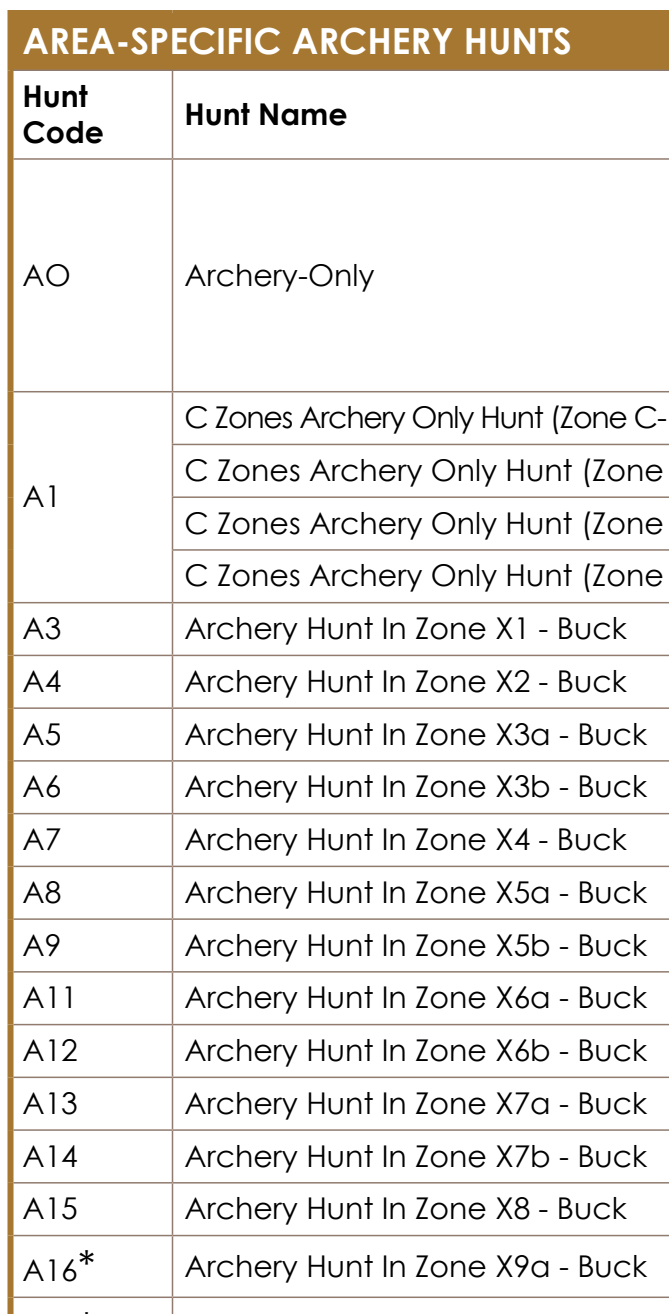This screenshot has width=669, height=1314.
Task: Select Archery Hunt In Zone X2 - Buck
Action: point(406,682)
